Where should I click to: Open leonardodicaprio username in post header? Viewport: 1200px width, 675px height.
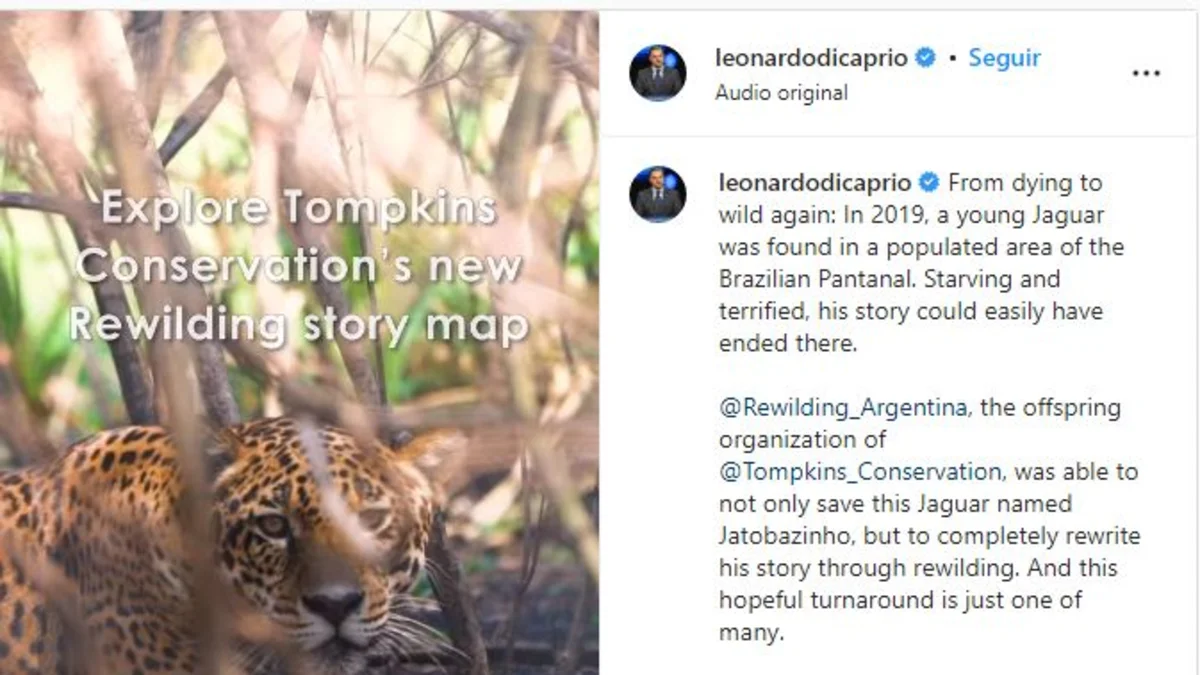tap(811, 58)
